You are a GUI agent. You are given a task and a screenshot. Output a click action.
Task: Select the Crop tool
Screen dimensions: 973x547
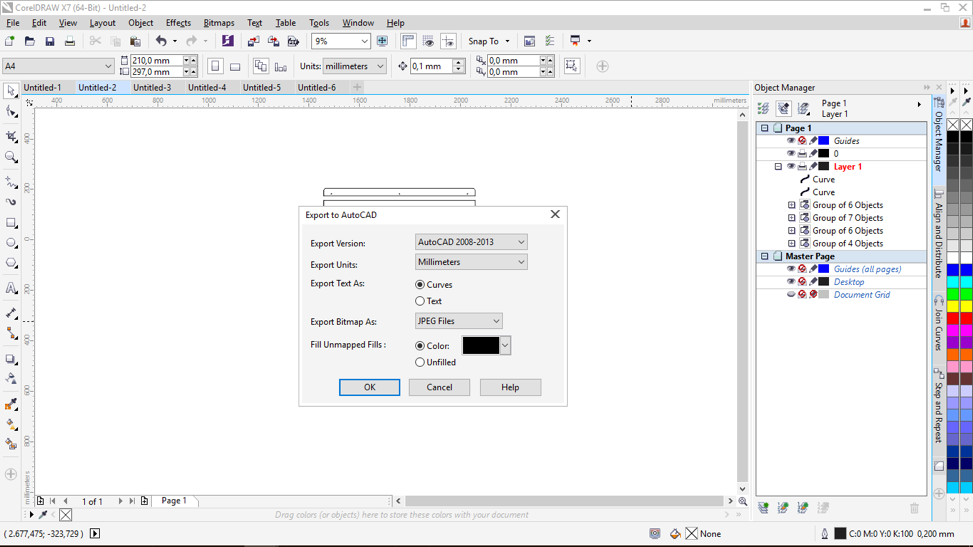pos(11,137)
